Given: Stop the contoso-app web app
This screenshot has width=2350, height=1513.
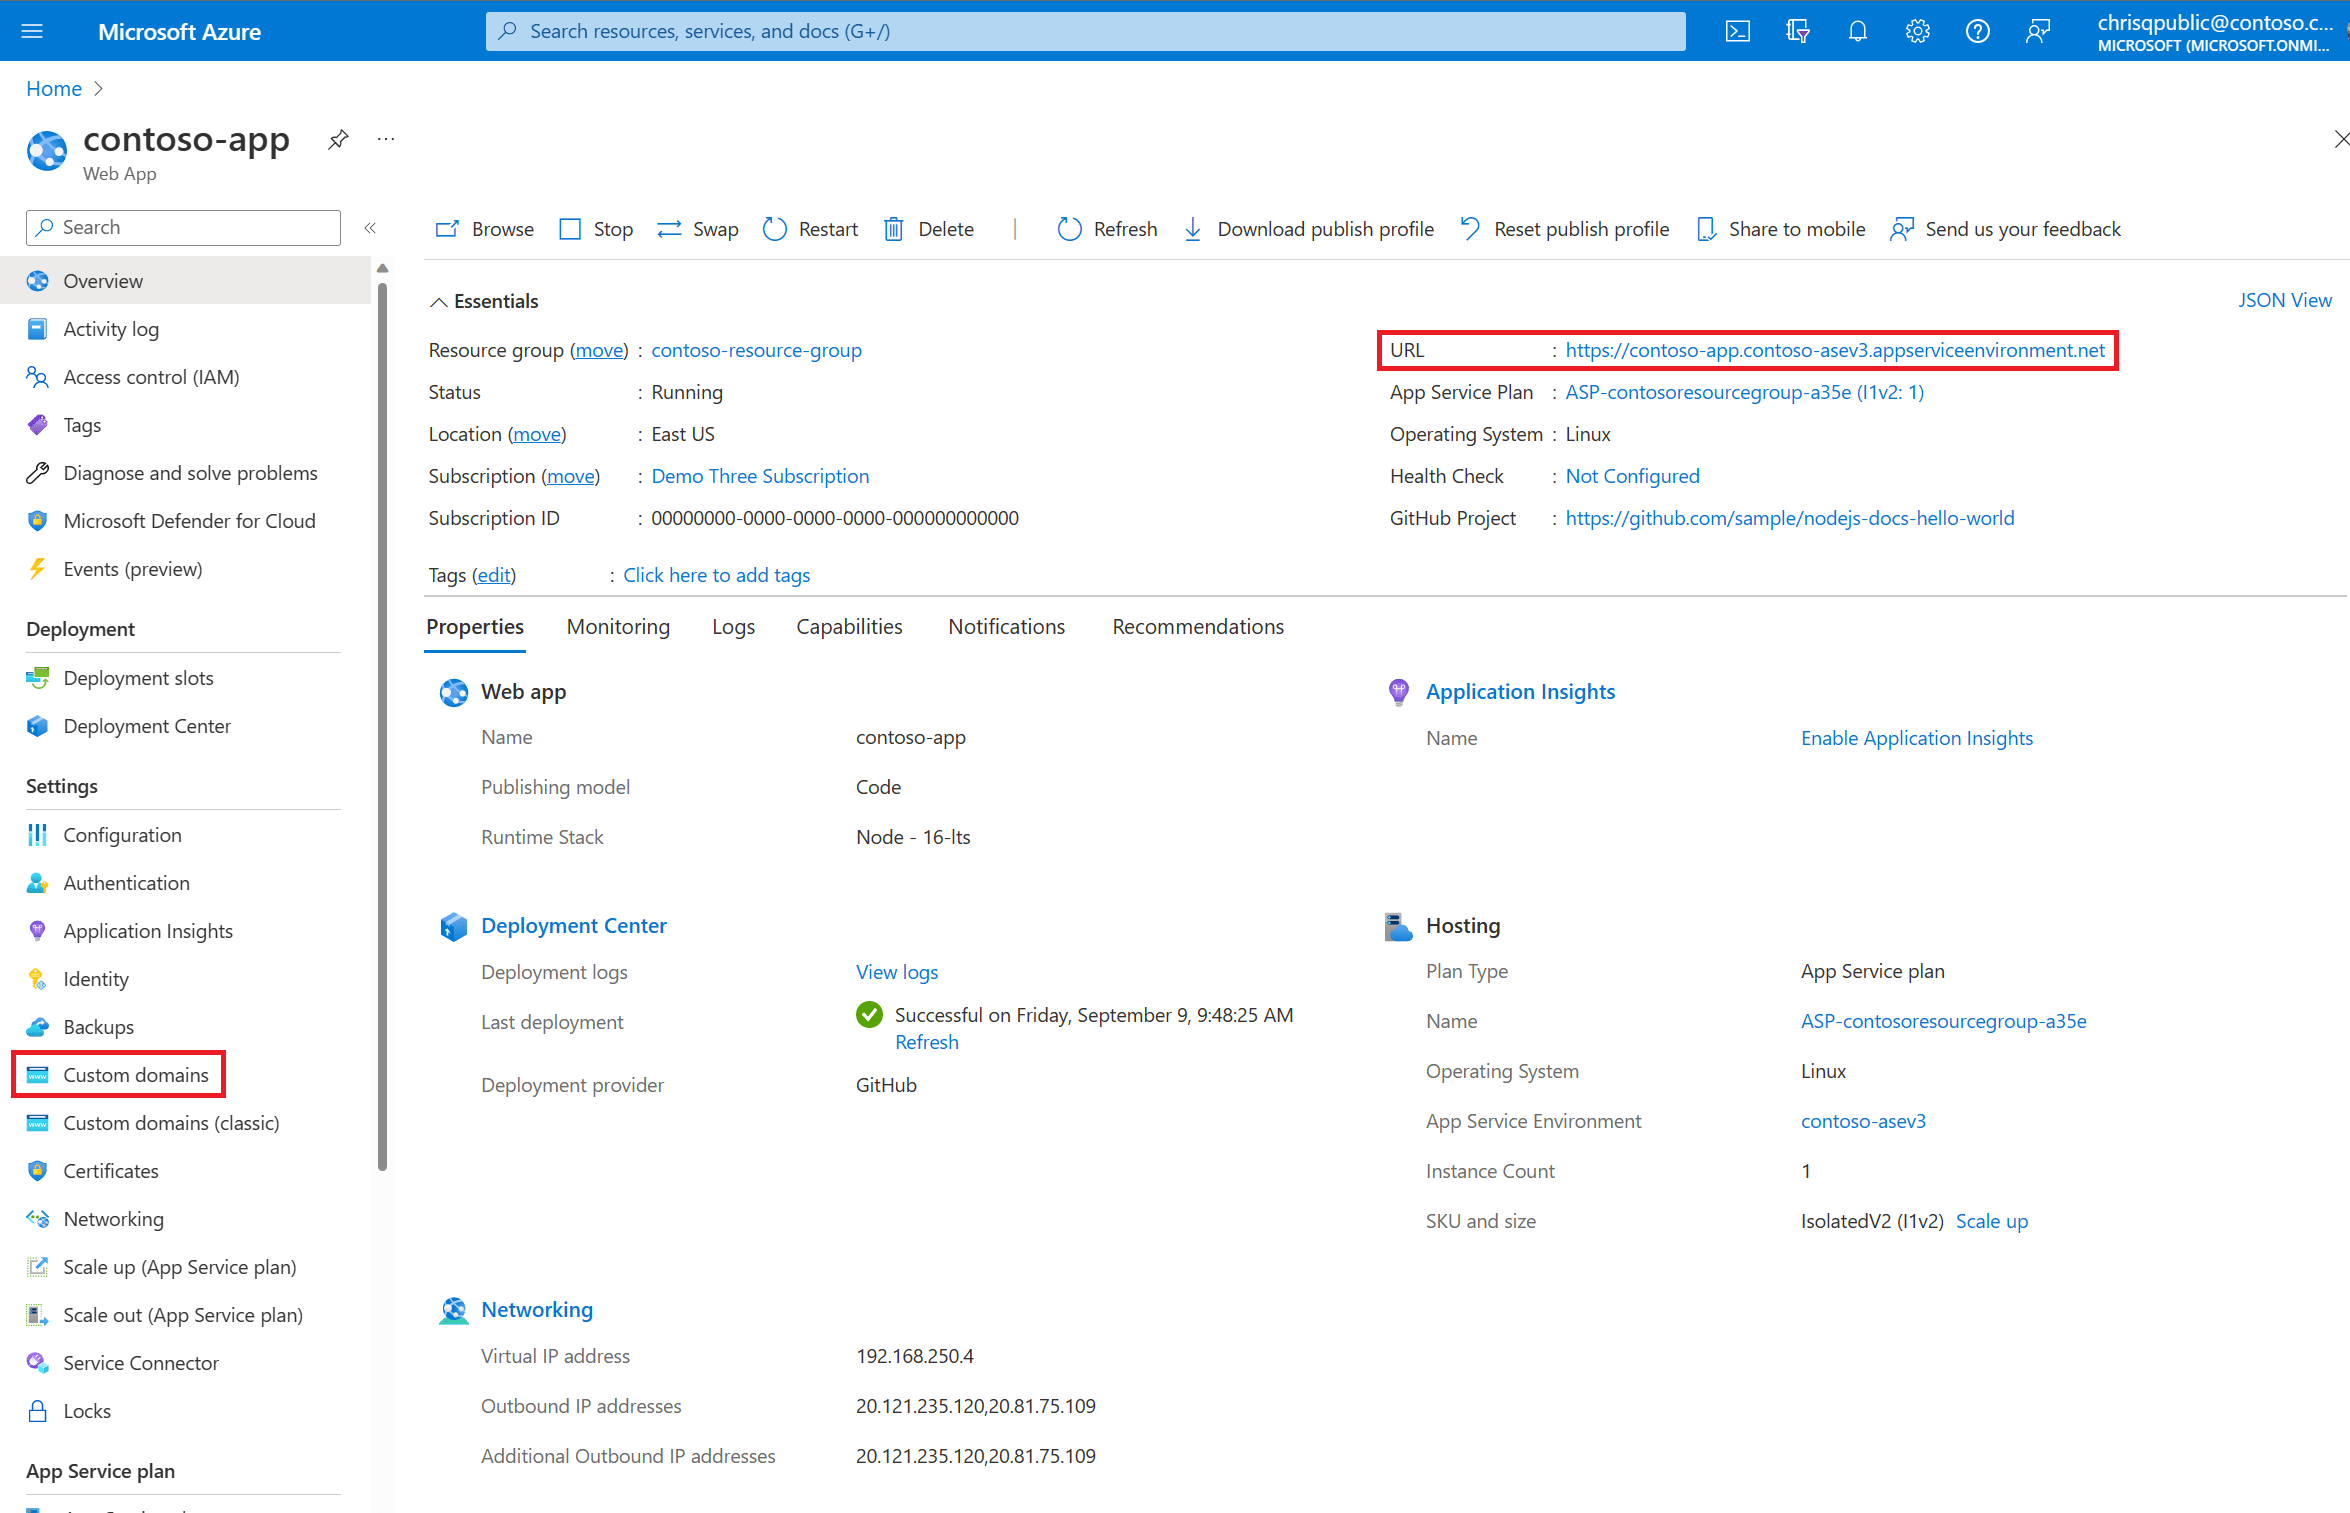Looking at the screenshot, I should (x=596, y=228).
